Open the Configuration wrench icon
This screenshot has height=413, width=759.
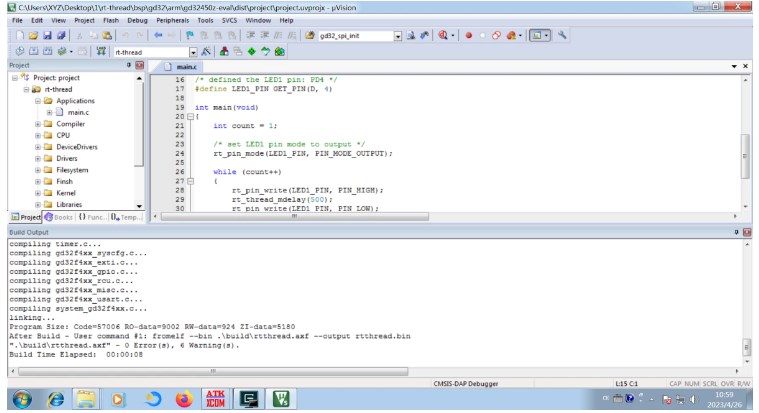pos(562,35)
